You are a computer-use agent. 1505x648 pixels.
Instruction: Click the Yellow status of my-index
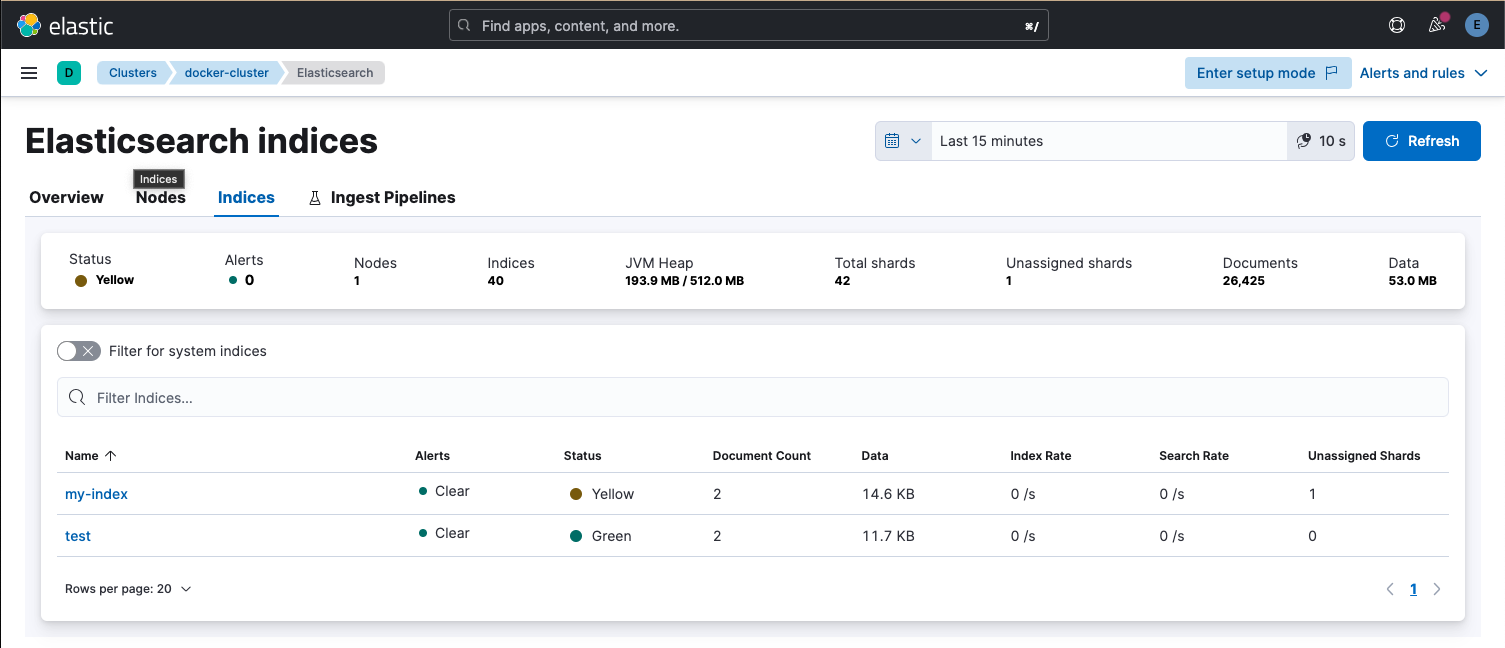click(x=602, y=494)
